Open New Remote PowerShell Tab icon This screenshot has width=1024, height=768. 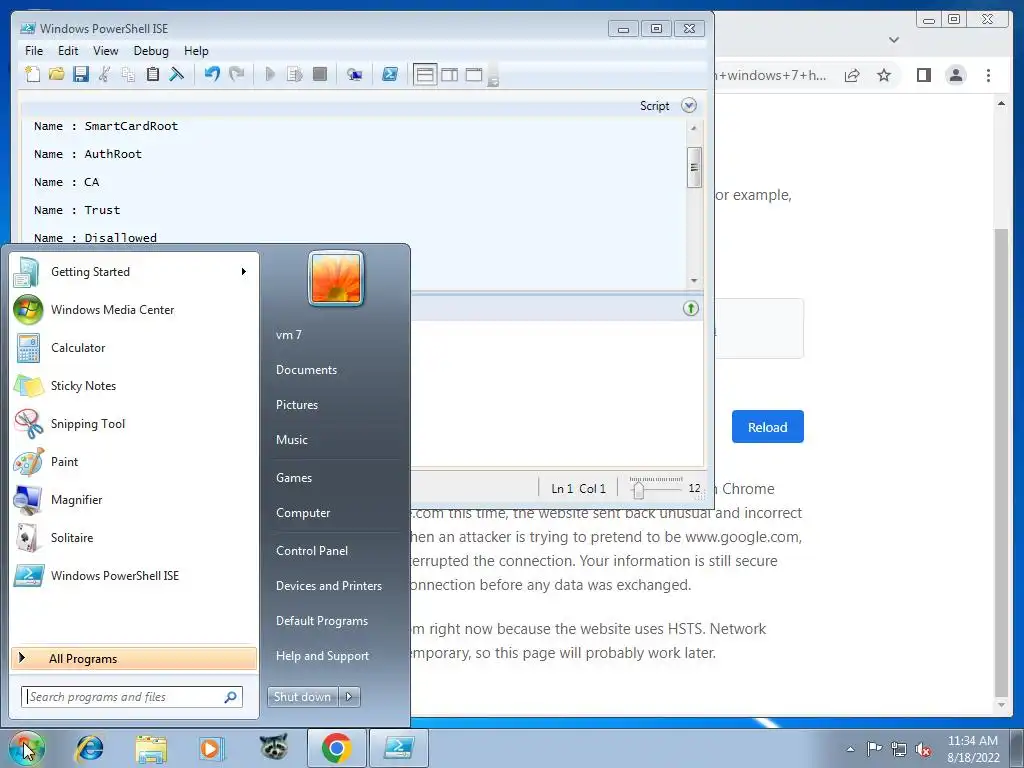(355, 74)
